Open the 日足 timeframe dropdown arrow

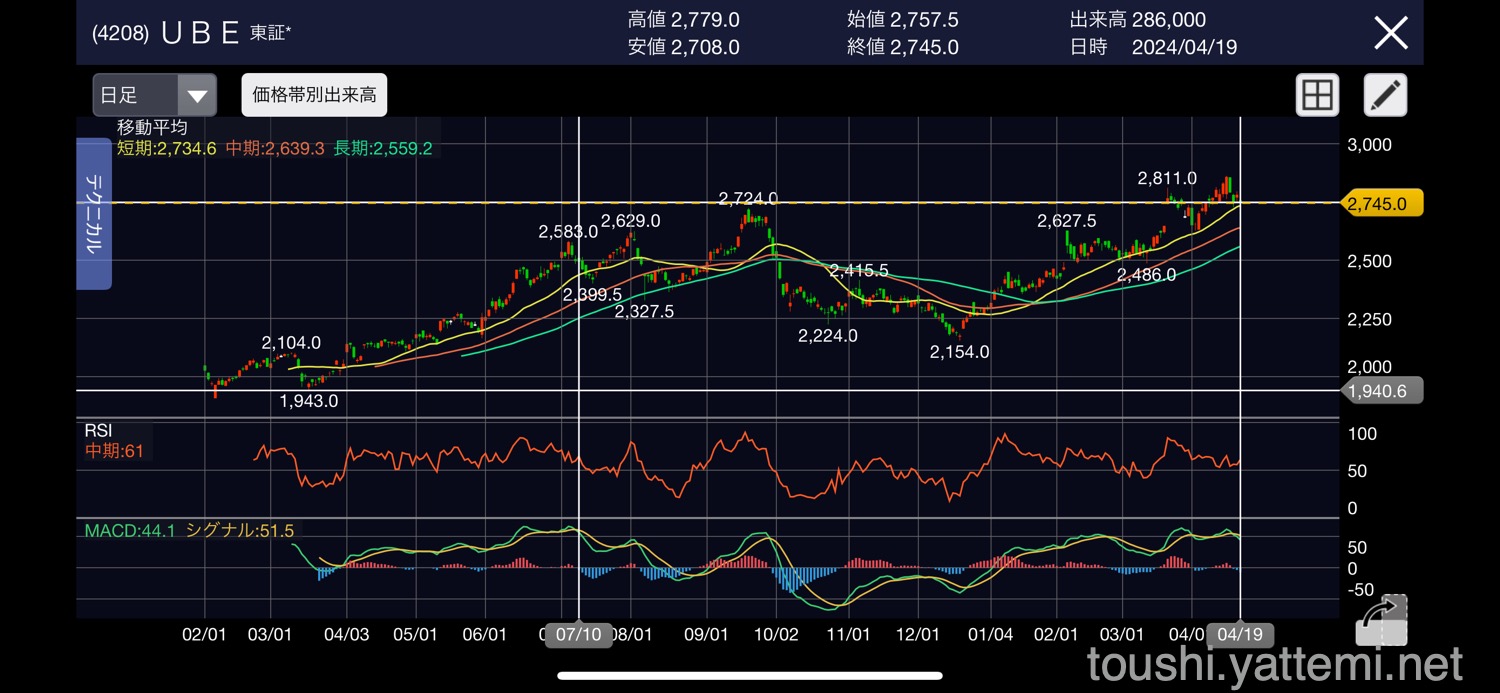tap(198, 96)
